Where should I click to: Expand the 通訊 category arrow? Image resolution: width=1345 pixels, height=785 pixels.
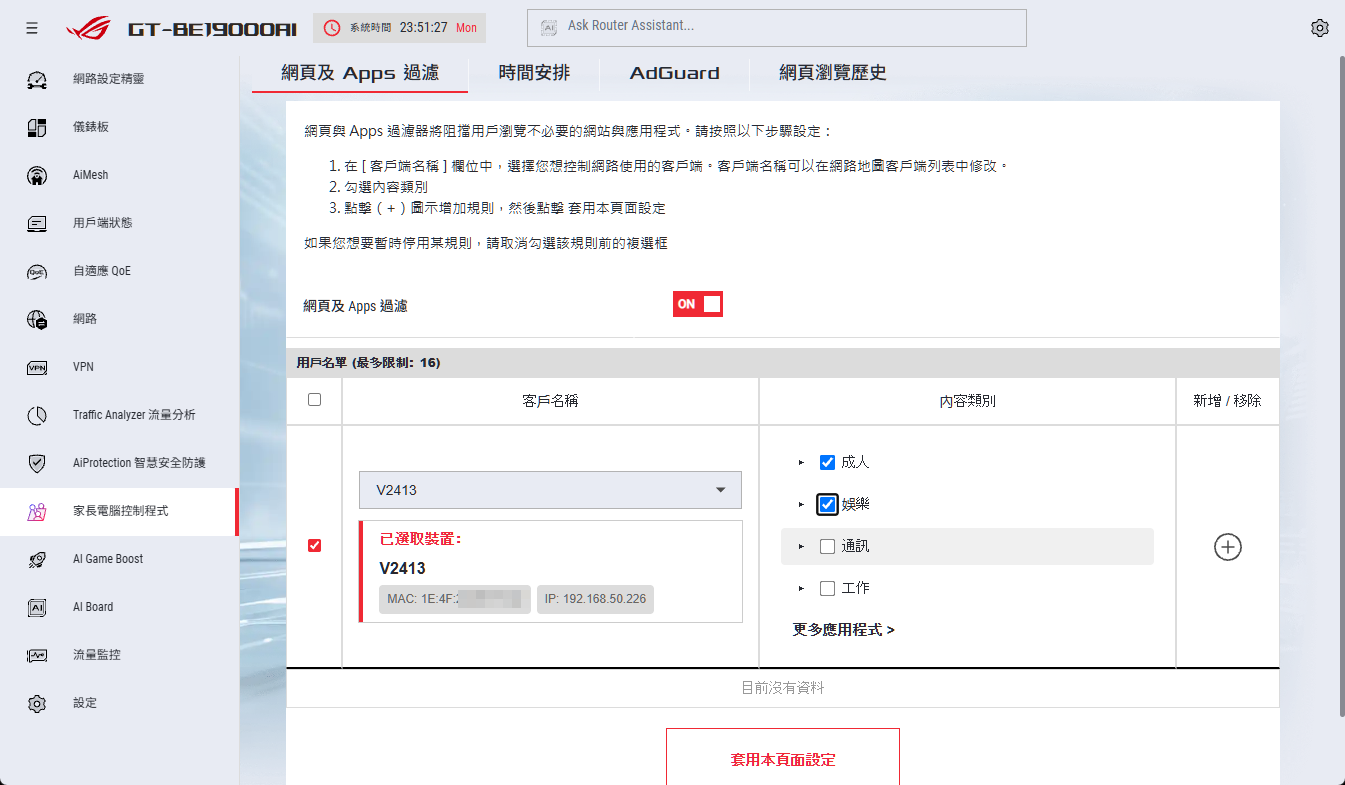[x=801, y=546]
